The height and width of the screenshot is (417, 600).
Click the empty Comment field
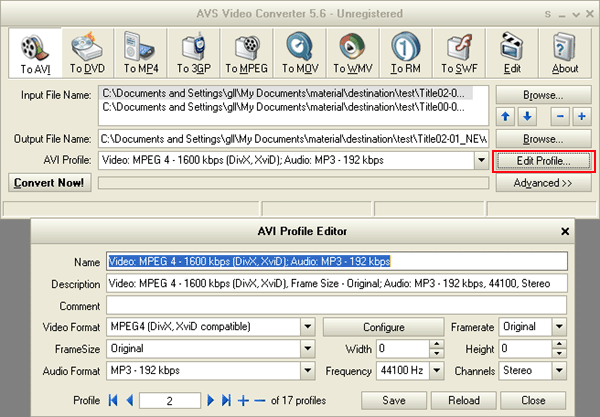(x=337, y=306)
